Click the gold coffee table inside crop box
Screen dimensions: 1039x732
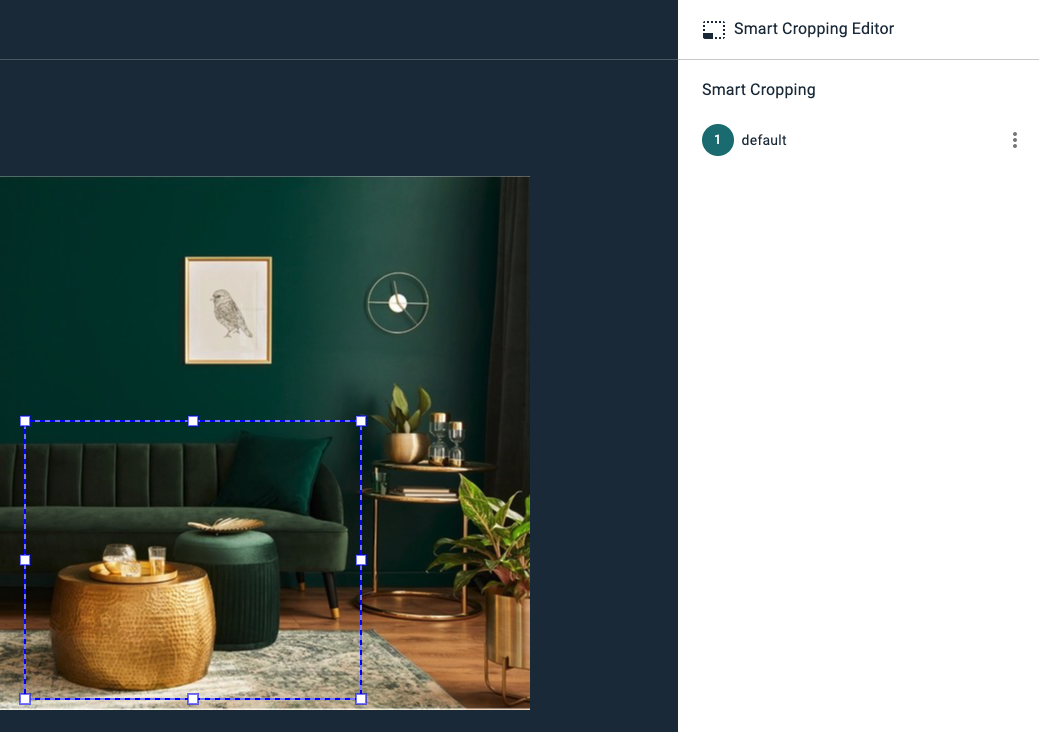133,624
